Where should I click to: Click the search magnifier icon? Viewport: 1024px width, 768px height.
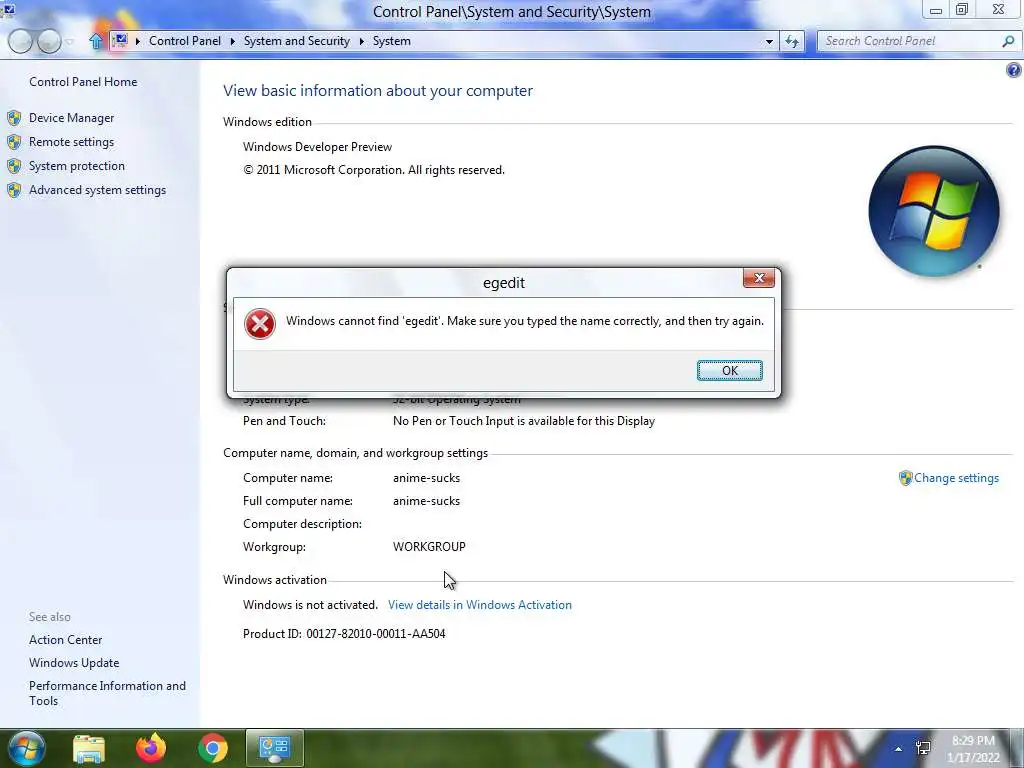point(1008,41)
